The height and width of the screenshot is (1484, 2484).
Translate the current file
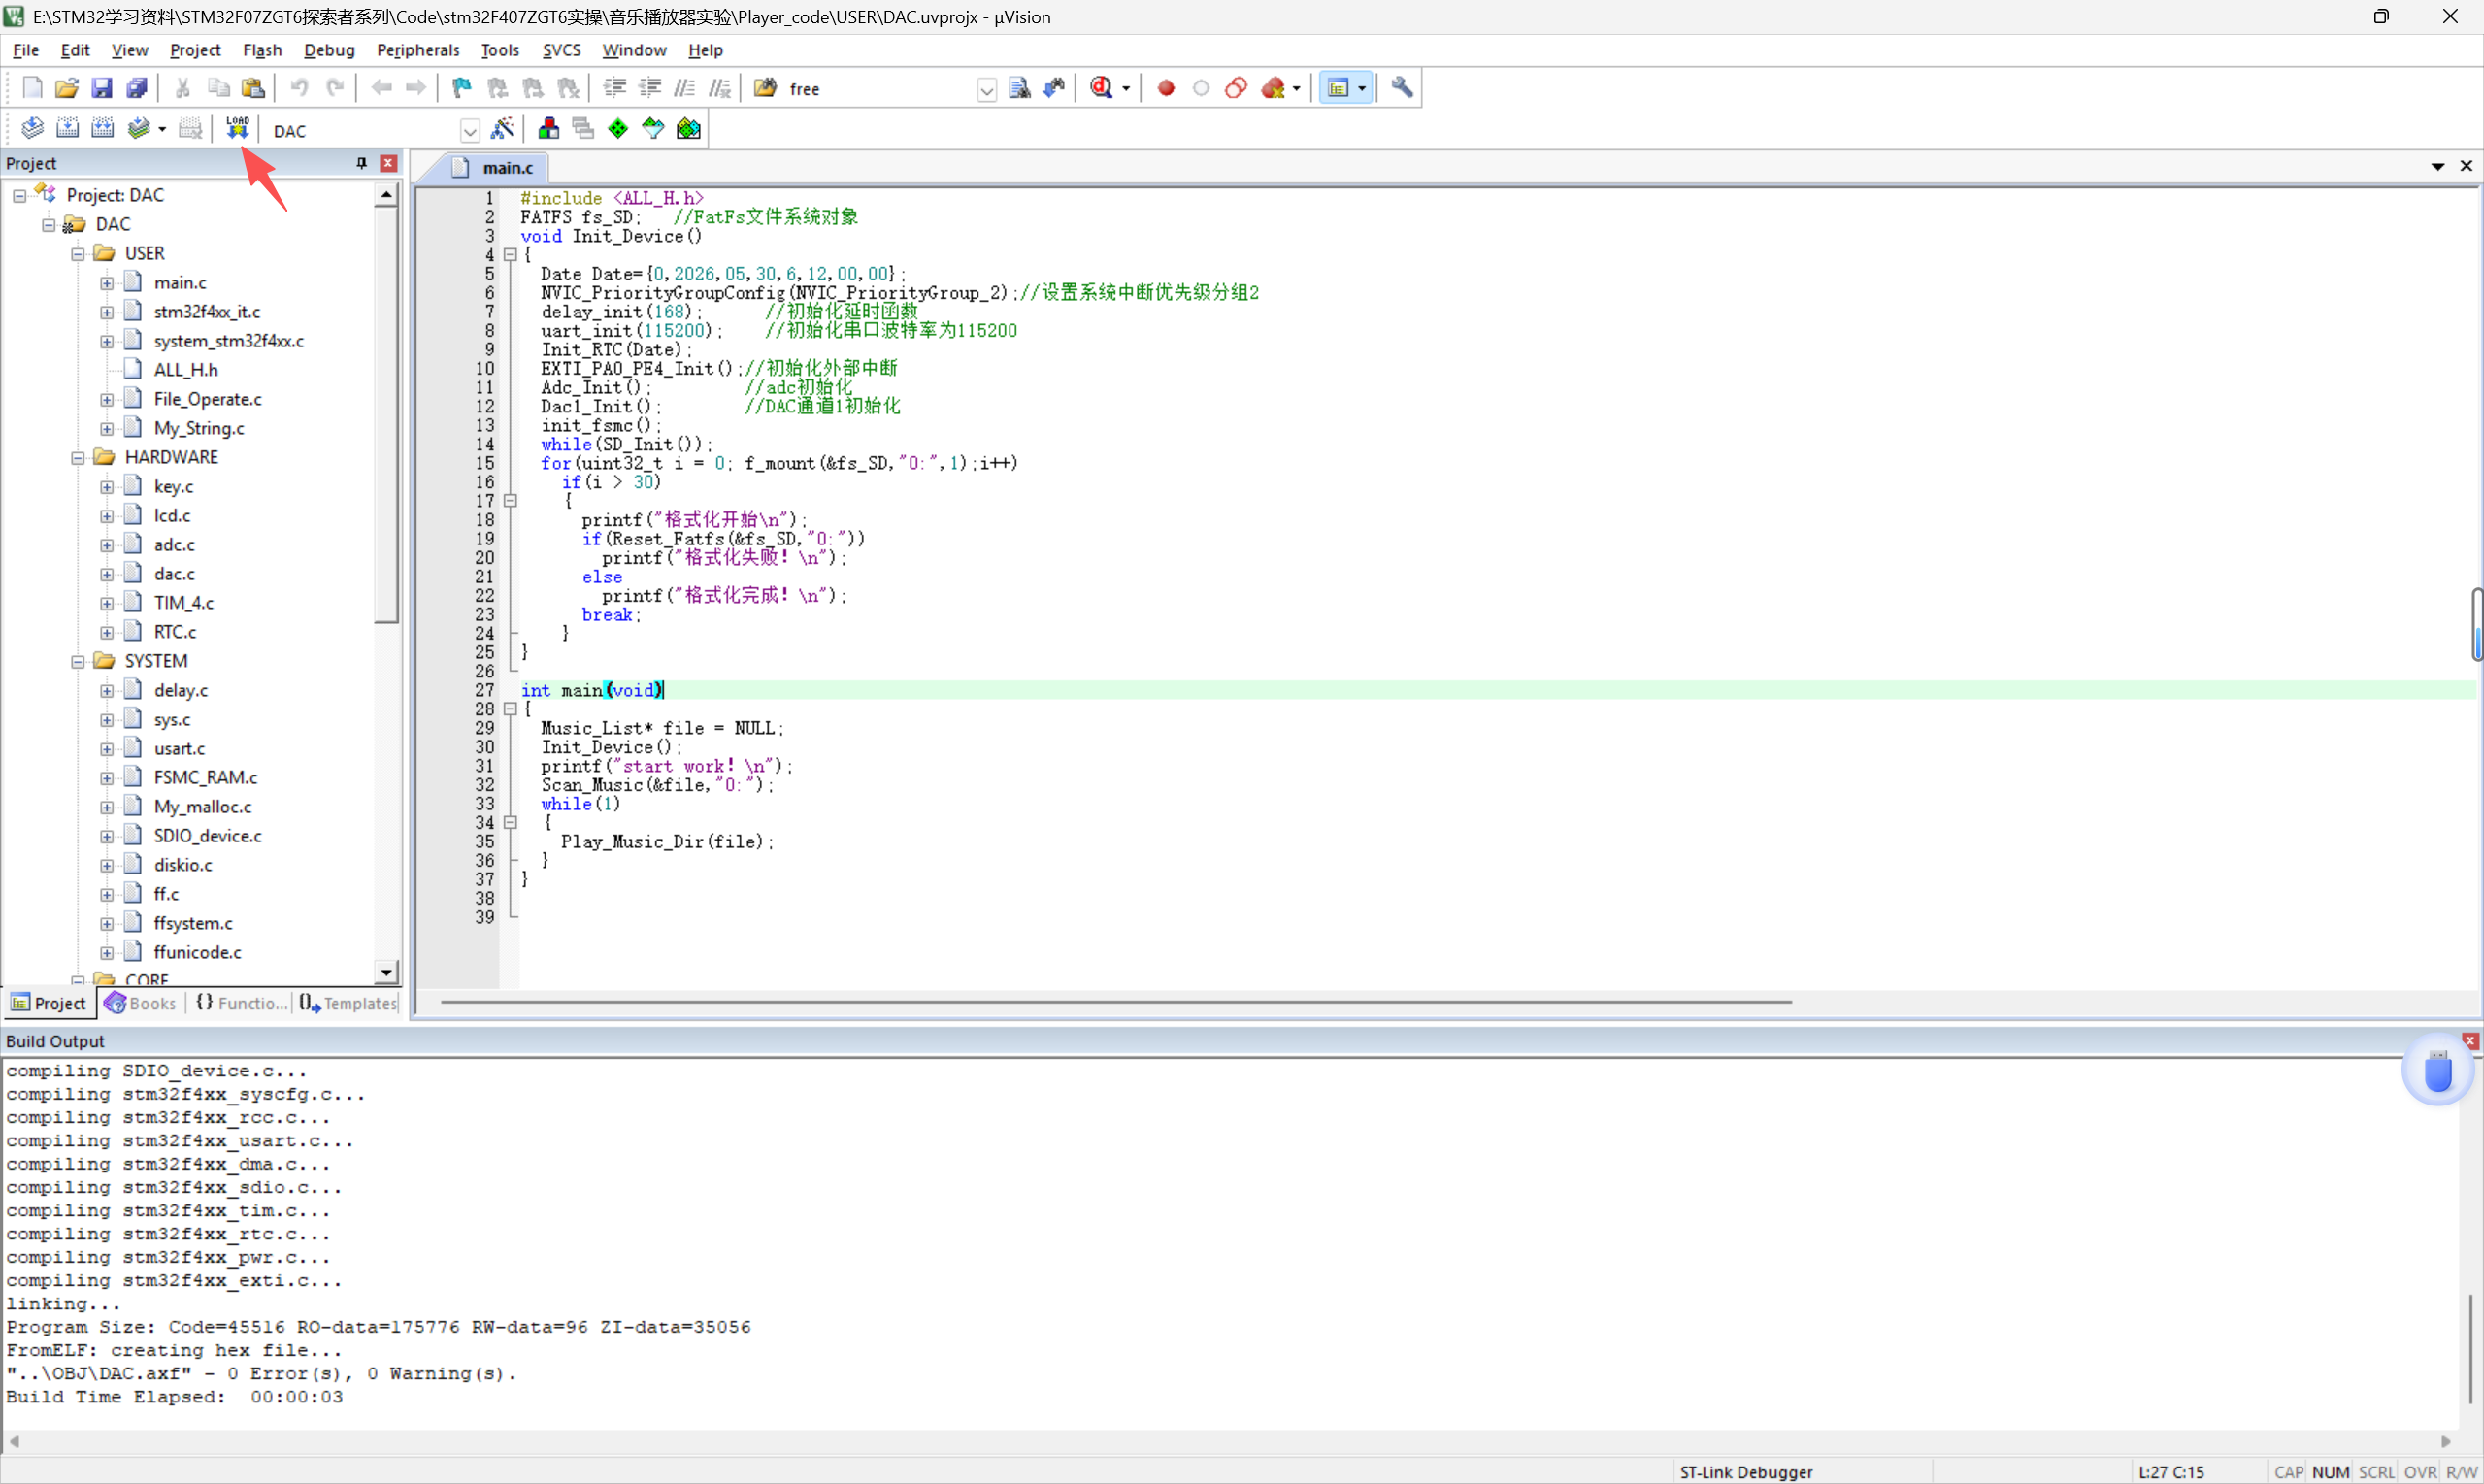32,129
